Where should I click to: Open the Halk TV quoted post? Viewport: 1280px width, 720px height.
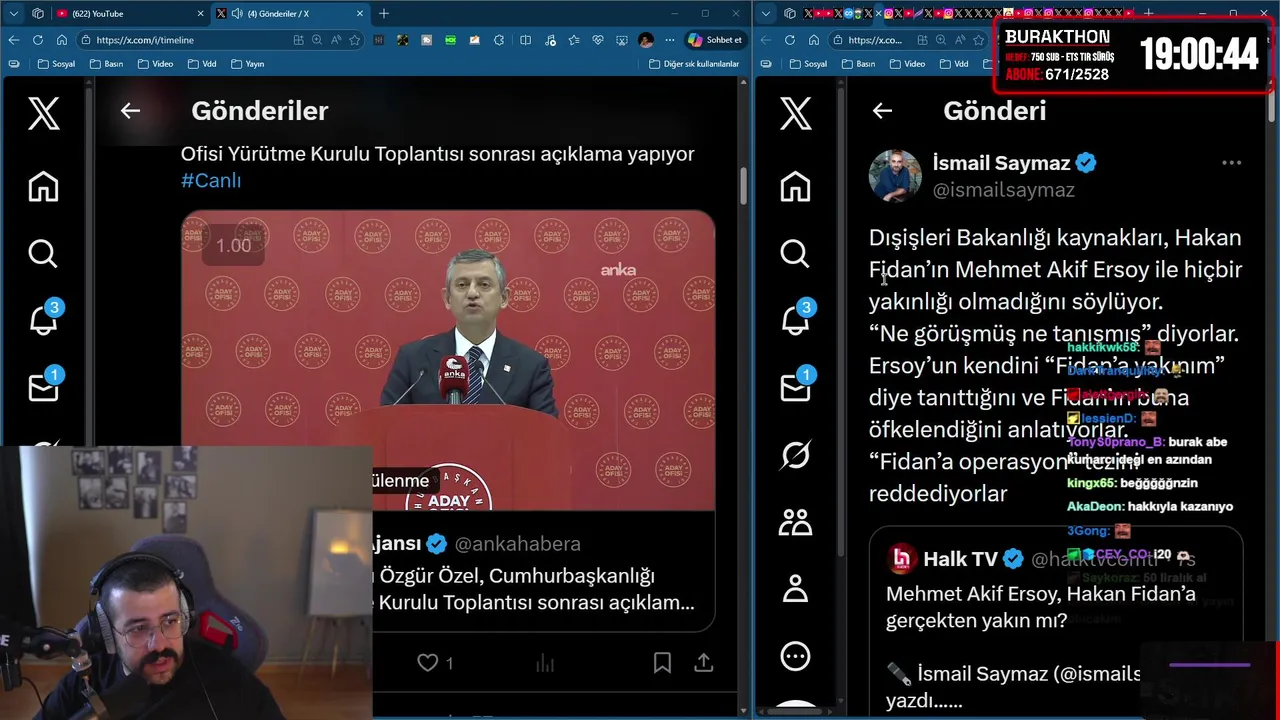click(1055, 620)
